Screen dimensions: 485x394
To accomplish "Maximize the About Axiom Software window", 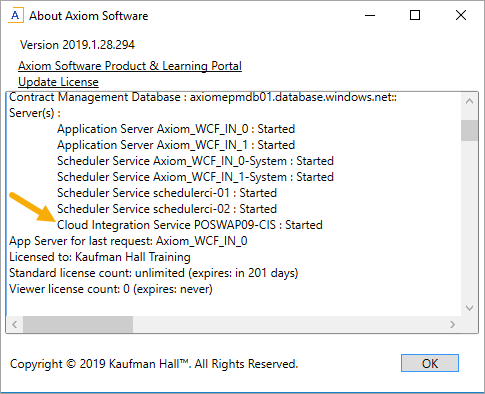I will click(x=415, y=15).
